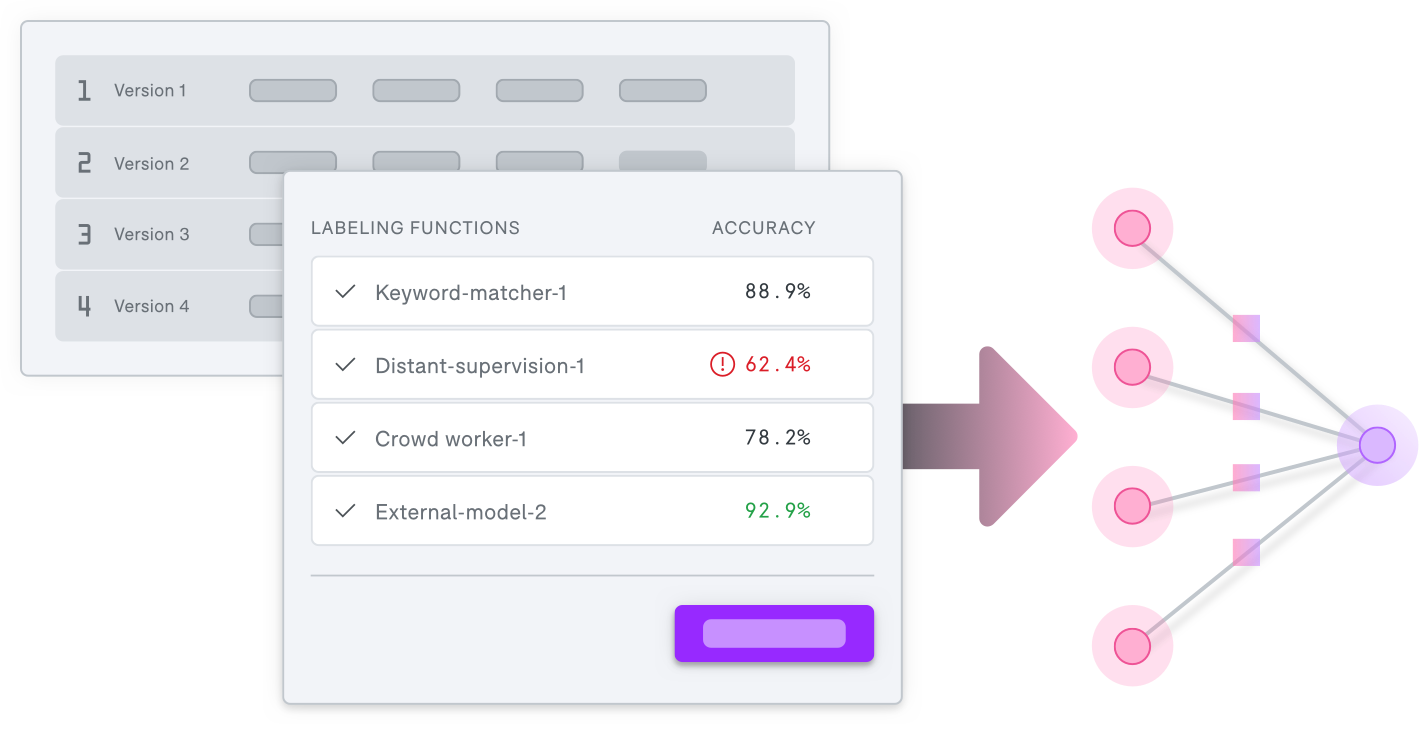
Task: Click the LABELING FUNCTIONS column header
Action: pyautogui.click(x=415, y=228)
